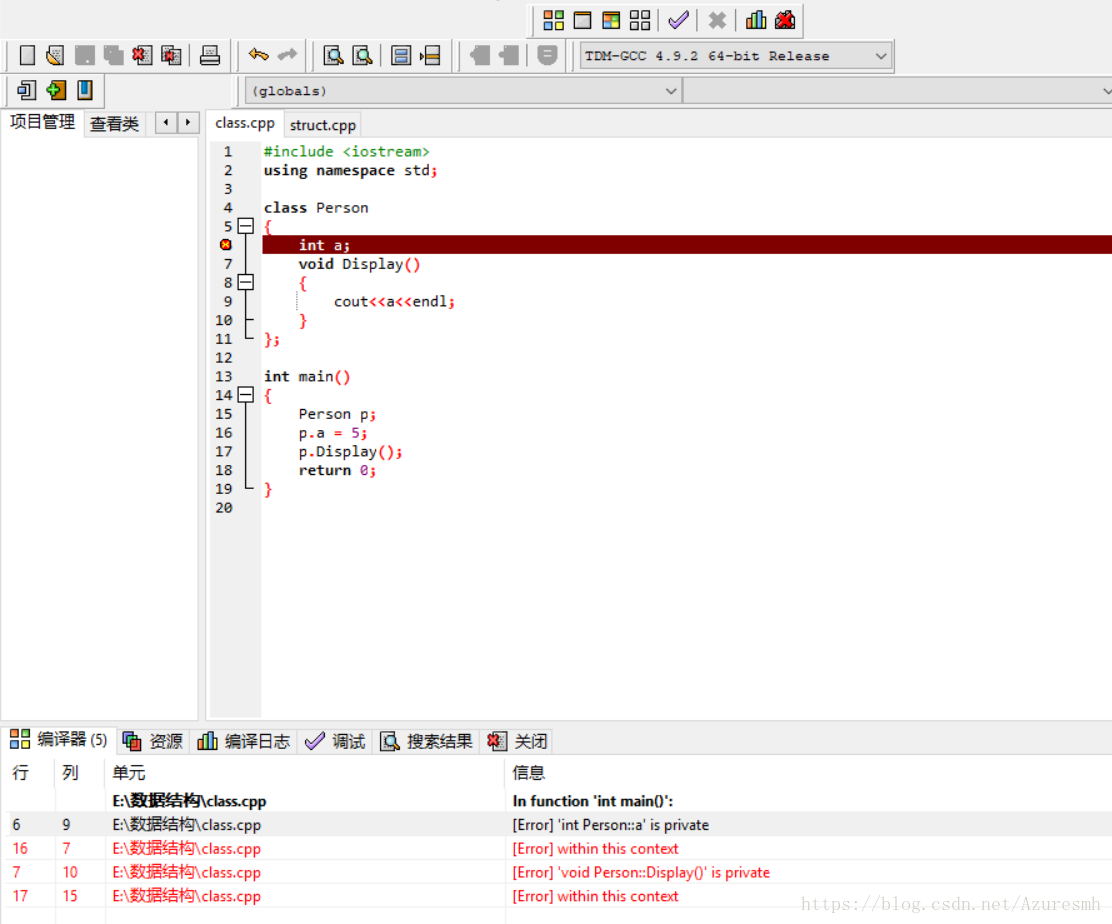Stop execution gray X icon
This screenshot has width=1112, height=924.
(x=717, y=20)
